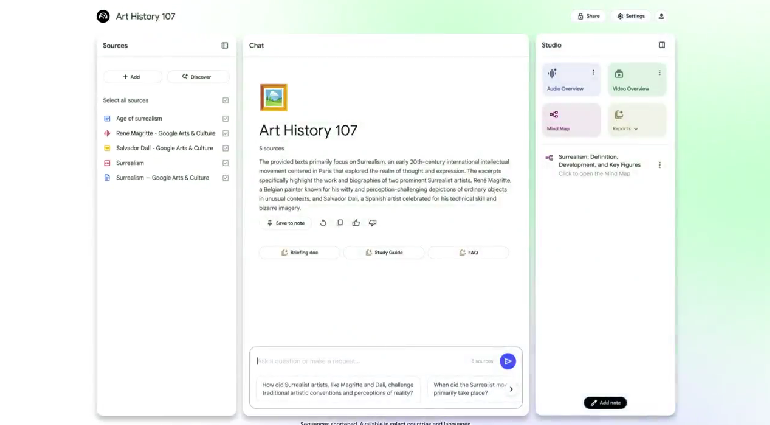Image resolution: width=770 pixels, height=425 pixels.
Task: Show next suggested question chevron
Action: point(511,389)
